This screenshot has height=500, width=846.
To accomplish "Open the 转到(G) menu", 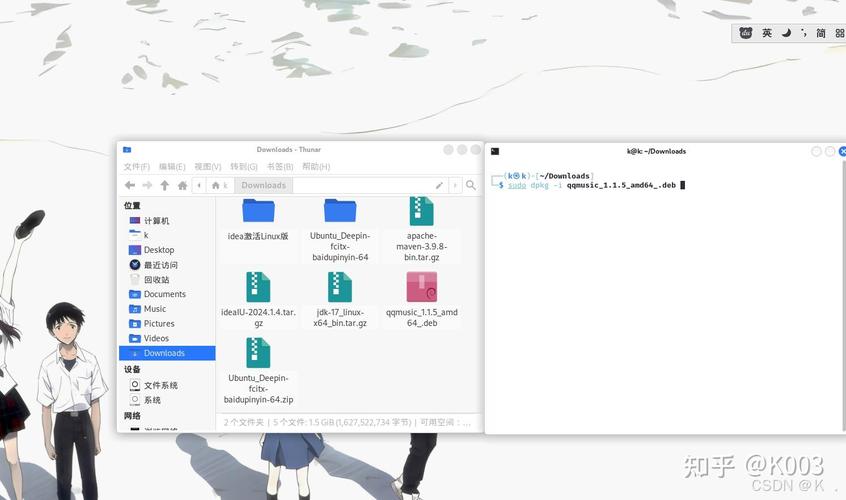I will pyautogui.click(x=244, y=167).
